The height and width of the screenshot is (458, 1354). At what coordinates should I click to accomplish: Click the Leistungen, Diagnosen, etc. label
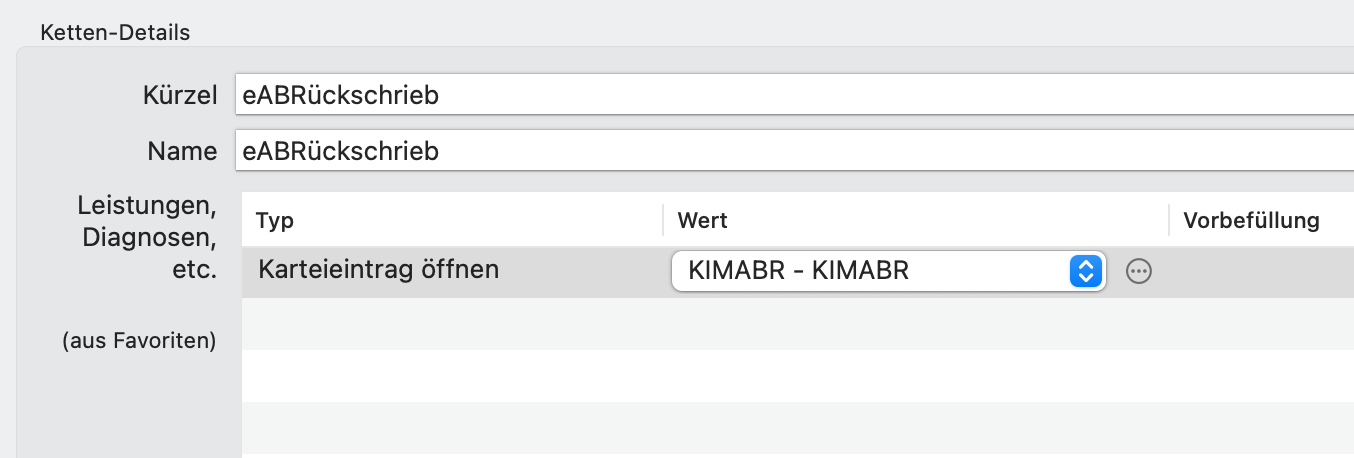tap(147, 238)
